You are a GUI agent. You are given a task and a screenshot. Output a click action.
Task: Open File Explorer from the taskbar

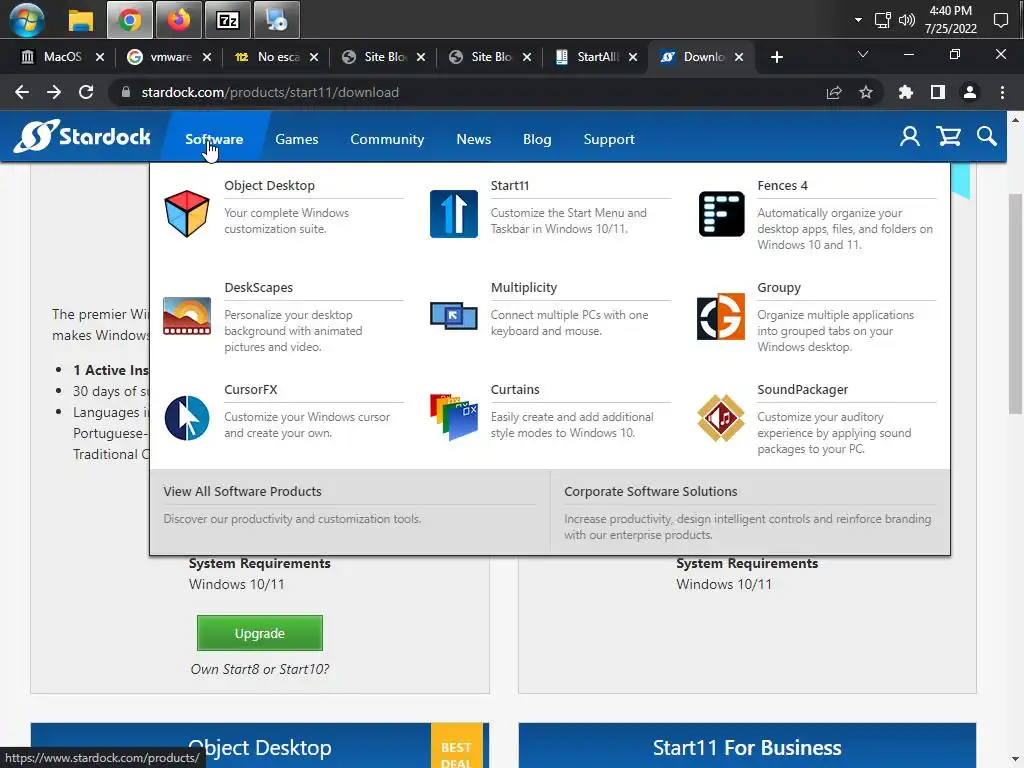point(81,20)
